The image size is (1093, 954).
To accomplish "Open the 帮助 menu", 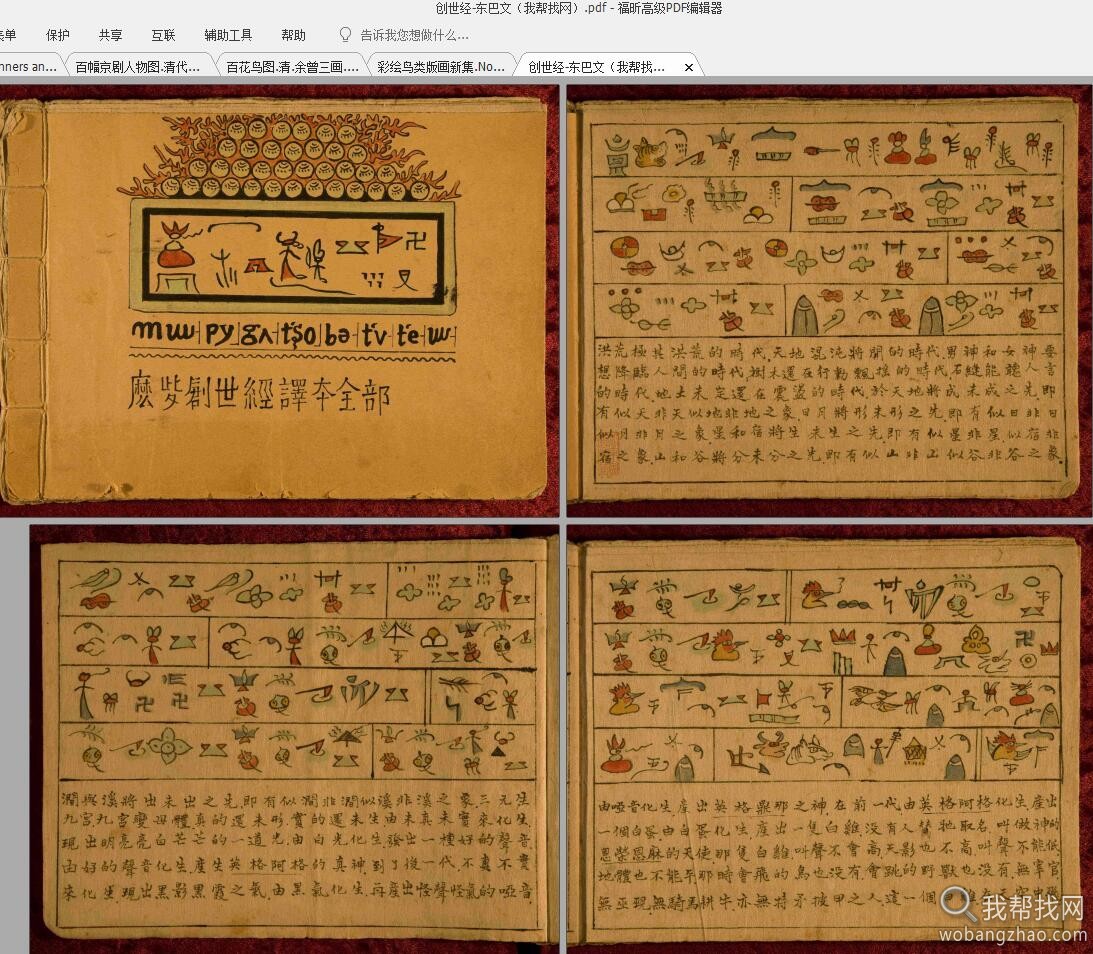I will (293, 35).
